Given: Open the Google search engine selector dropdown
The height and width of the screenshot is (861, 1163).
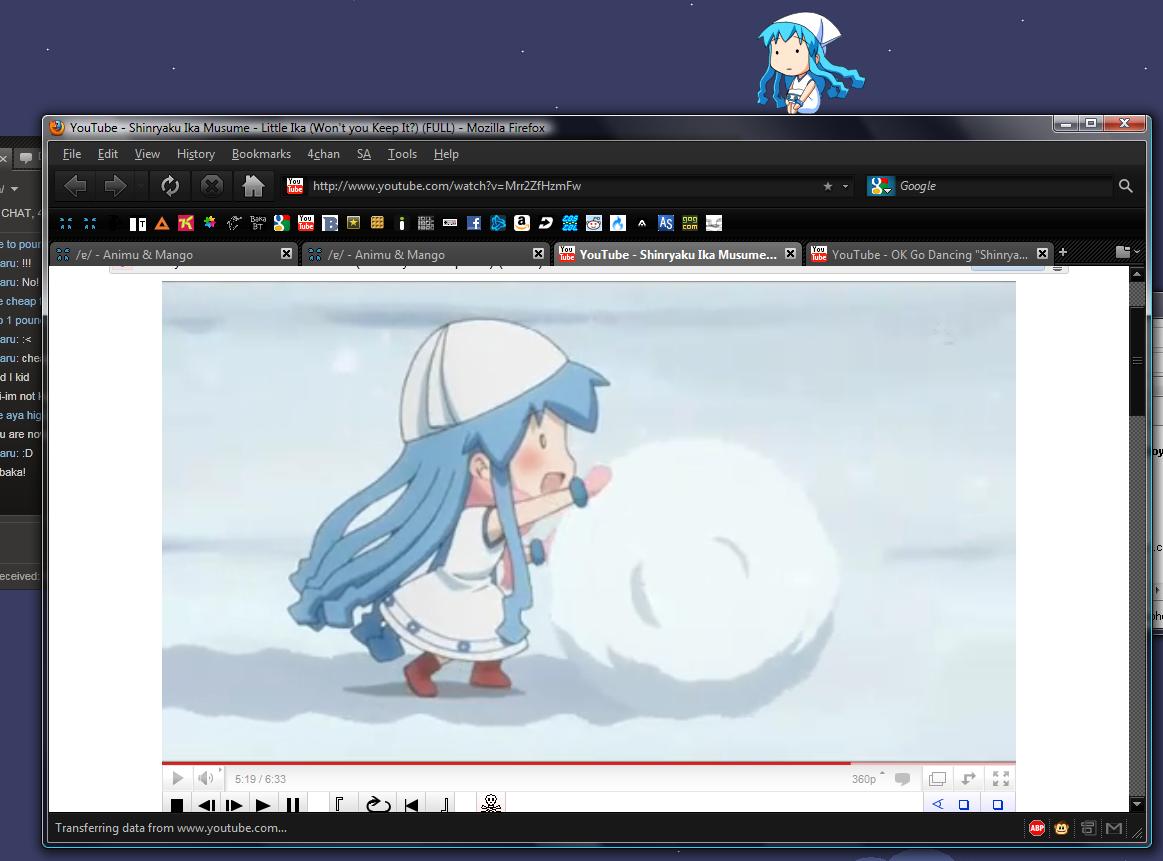Looking at the screenshot, I should point(880,186).
